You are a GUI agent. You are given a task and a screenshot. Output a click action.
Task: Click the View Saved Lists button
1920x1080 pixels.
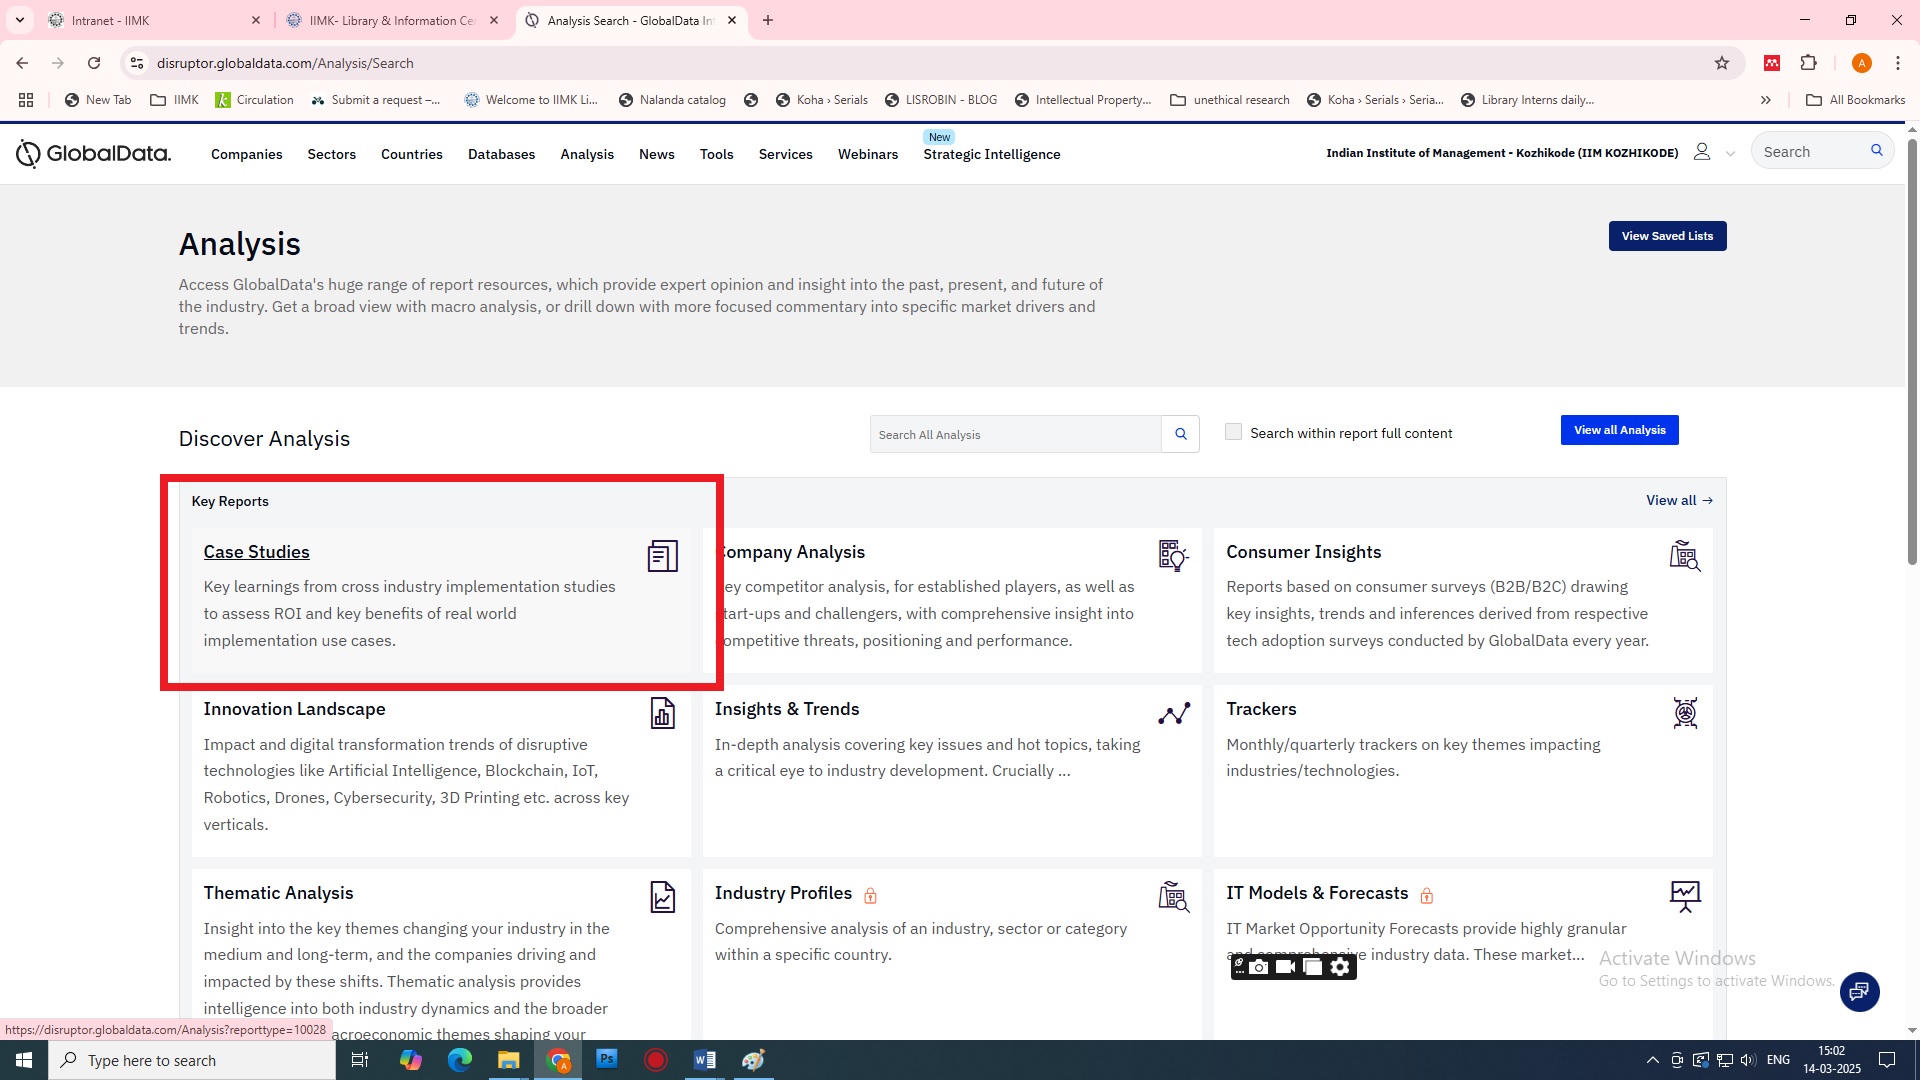[x=1667, y=236]
